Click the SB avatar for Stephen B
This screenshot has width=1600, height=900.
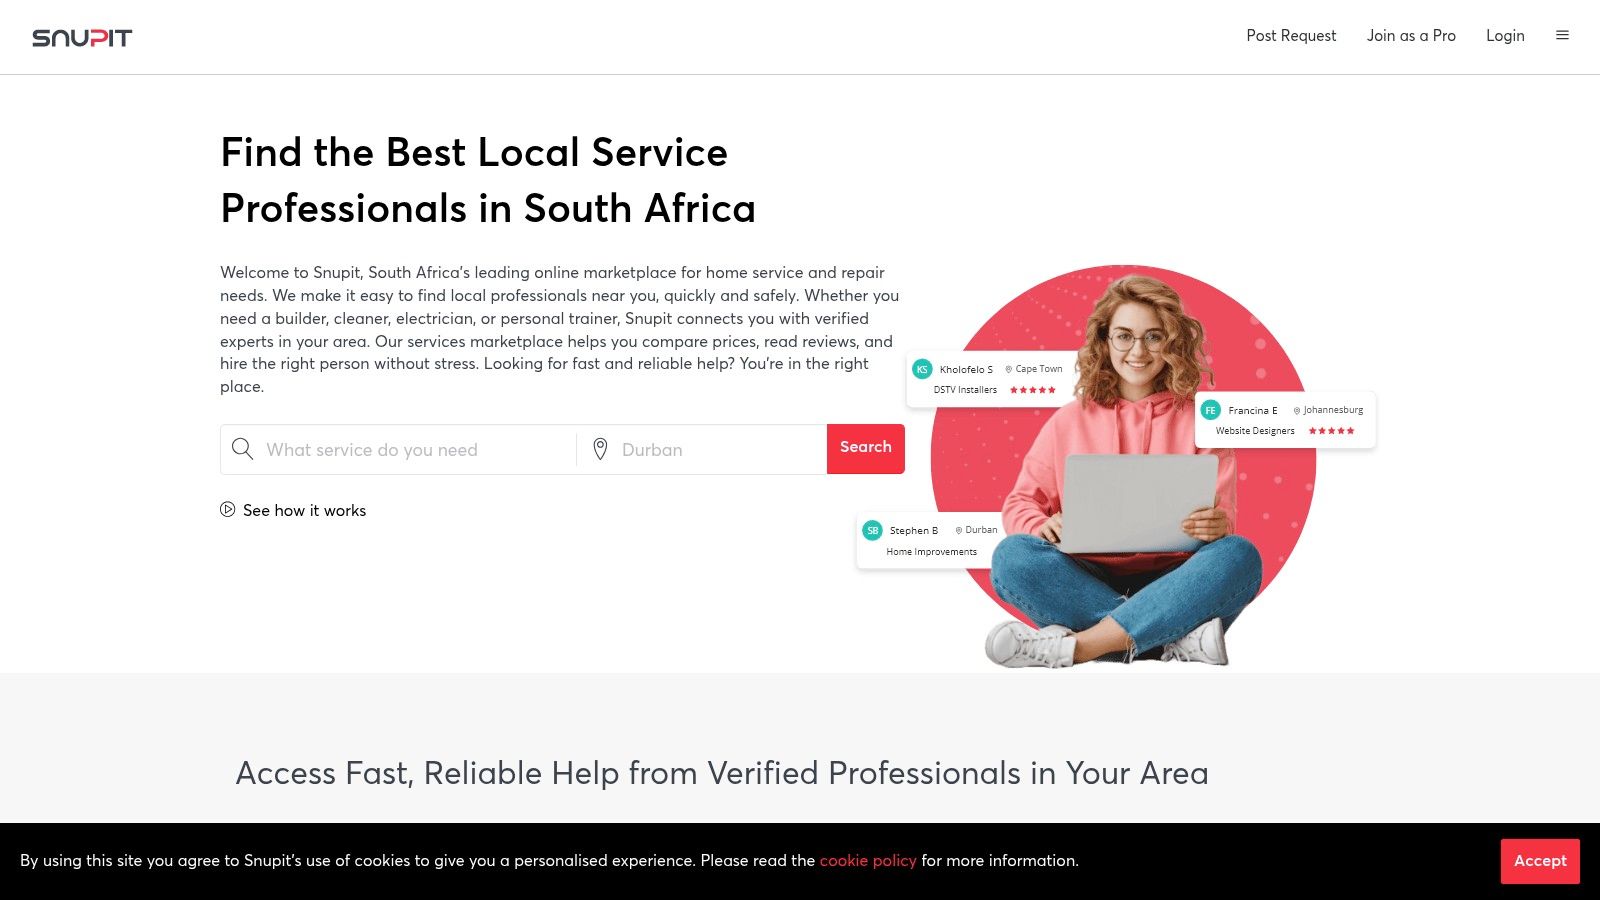(x=870, y=530)
